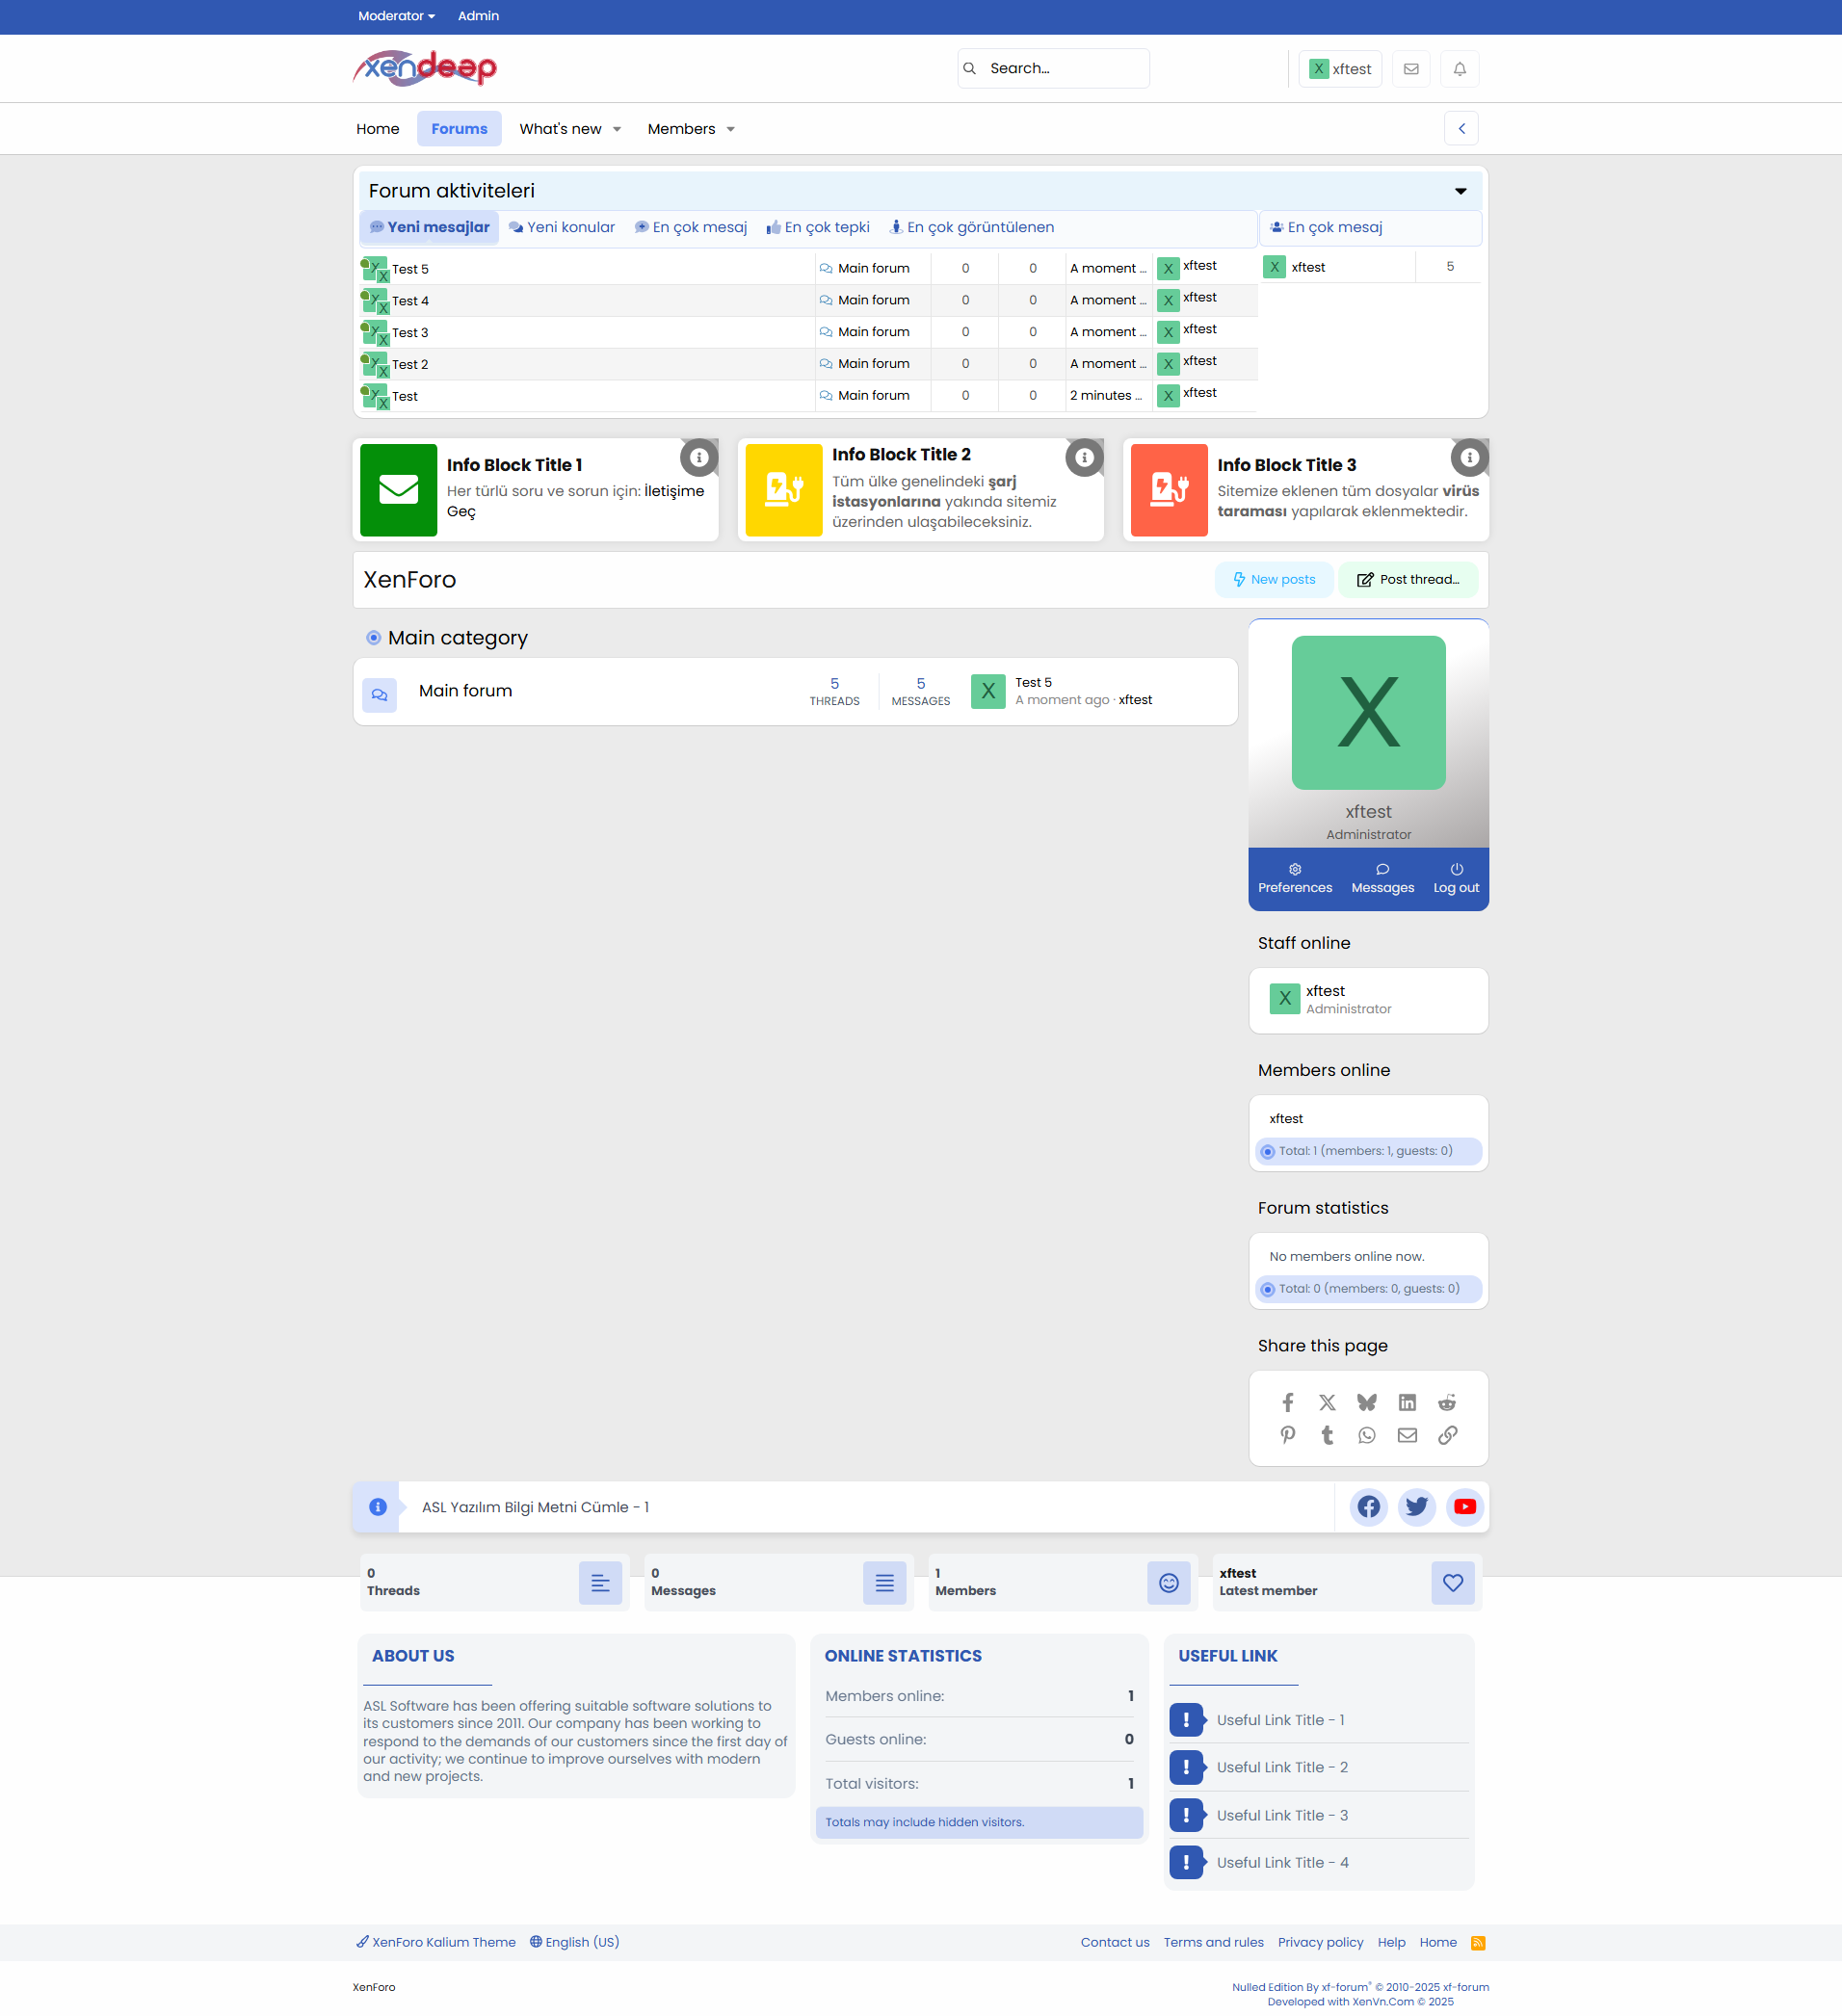Open the RSS feed icon in footer
The height and width of the screenshot is (2016, 1842).
coord(1477,1942)
